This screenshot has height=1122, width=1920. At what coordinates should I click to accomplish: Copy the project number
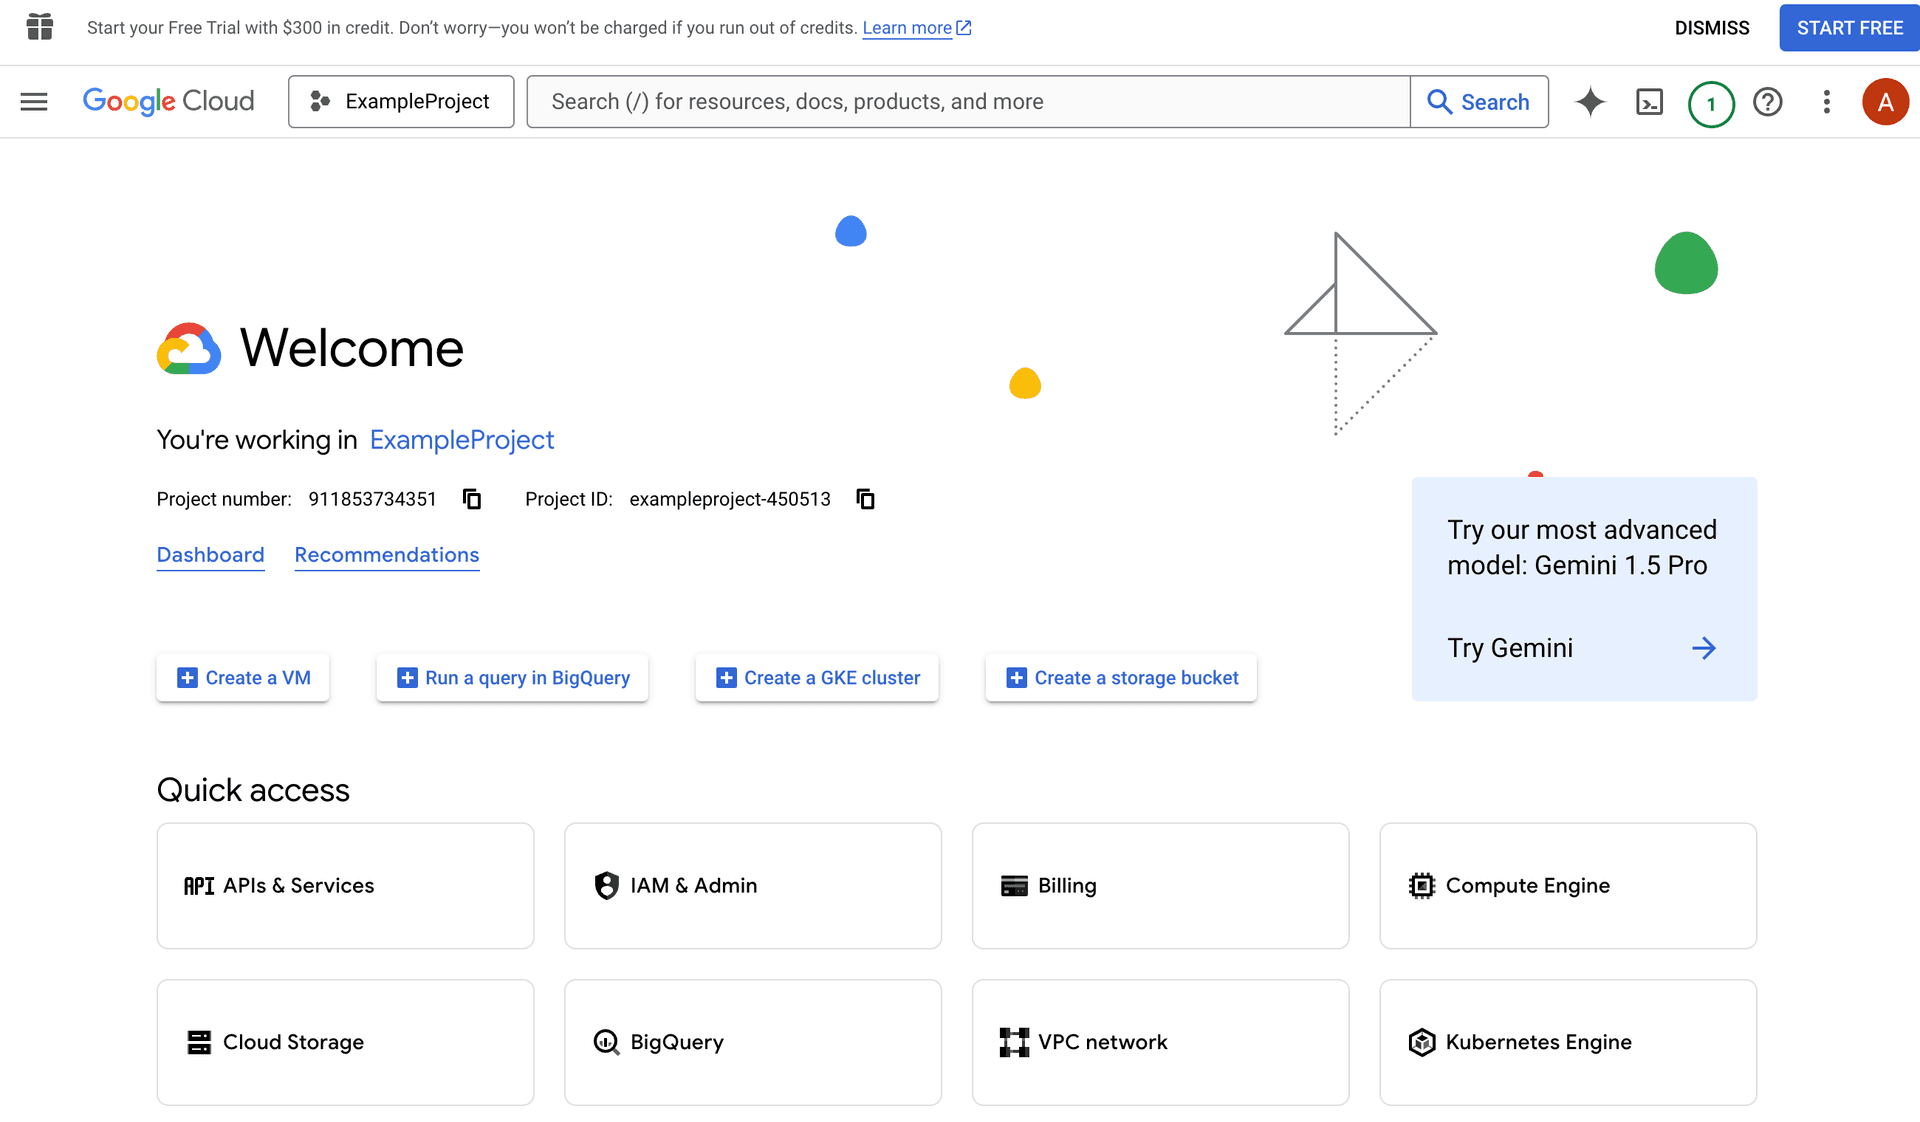(x=472, y=499)
